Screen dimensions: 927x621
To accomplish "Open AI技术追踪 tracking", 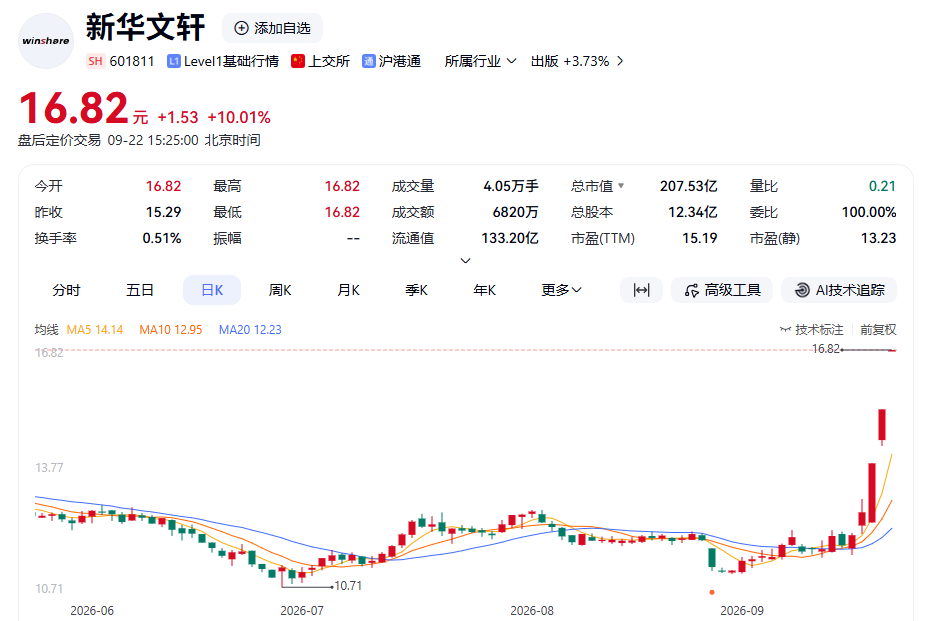I will (839, 290).
